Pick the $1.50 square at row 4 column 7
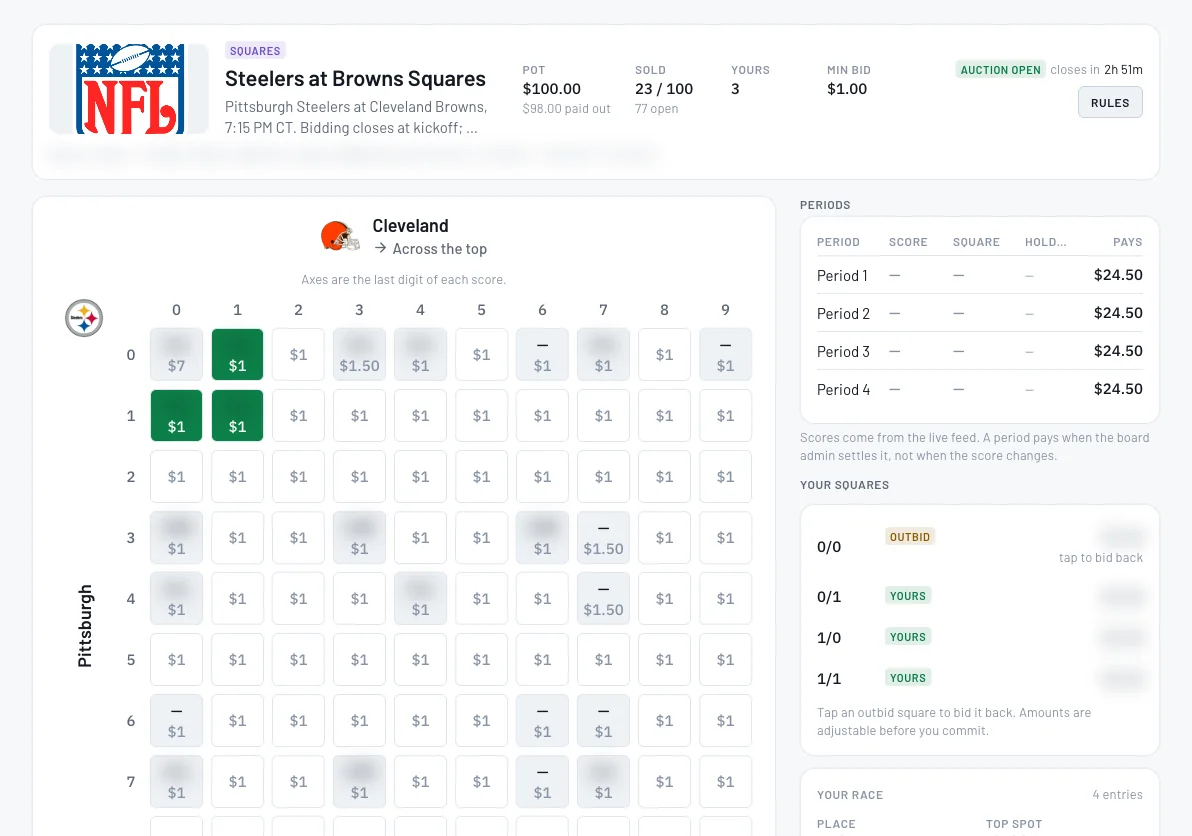 (x=604, y=598)
